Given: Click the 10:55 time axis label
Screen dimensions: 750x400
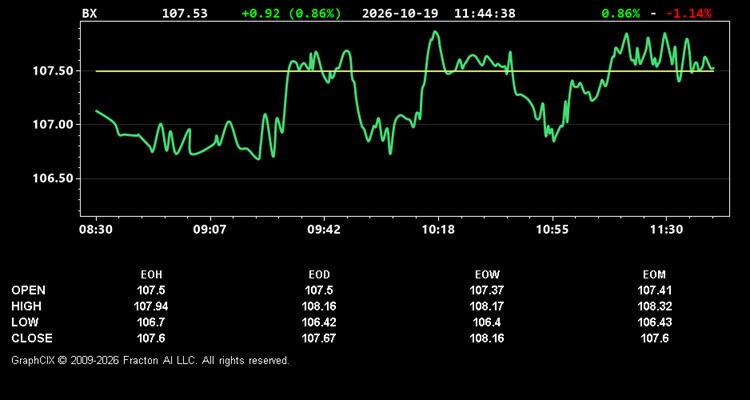Looking at the screenshot, I should (552, 230).
